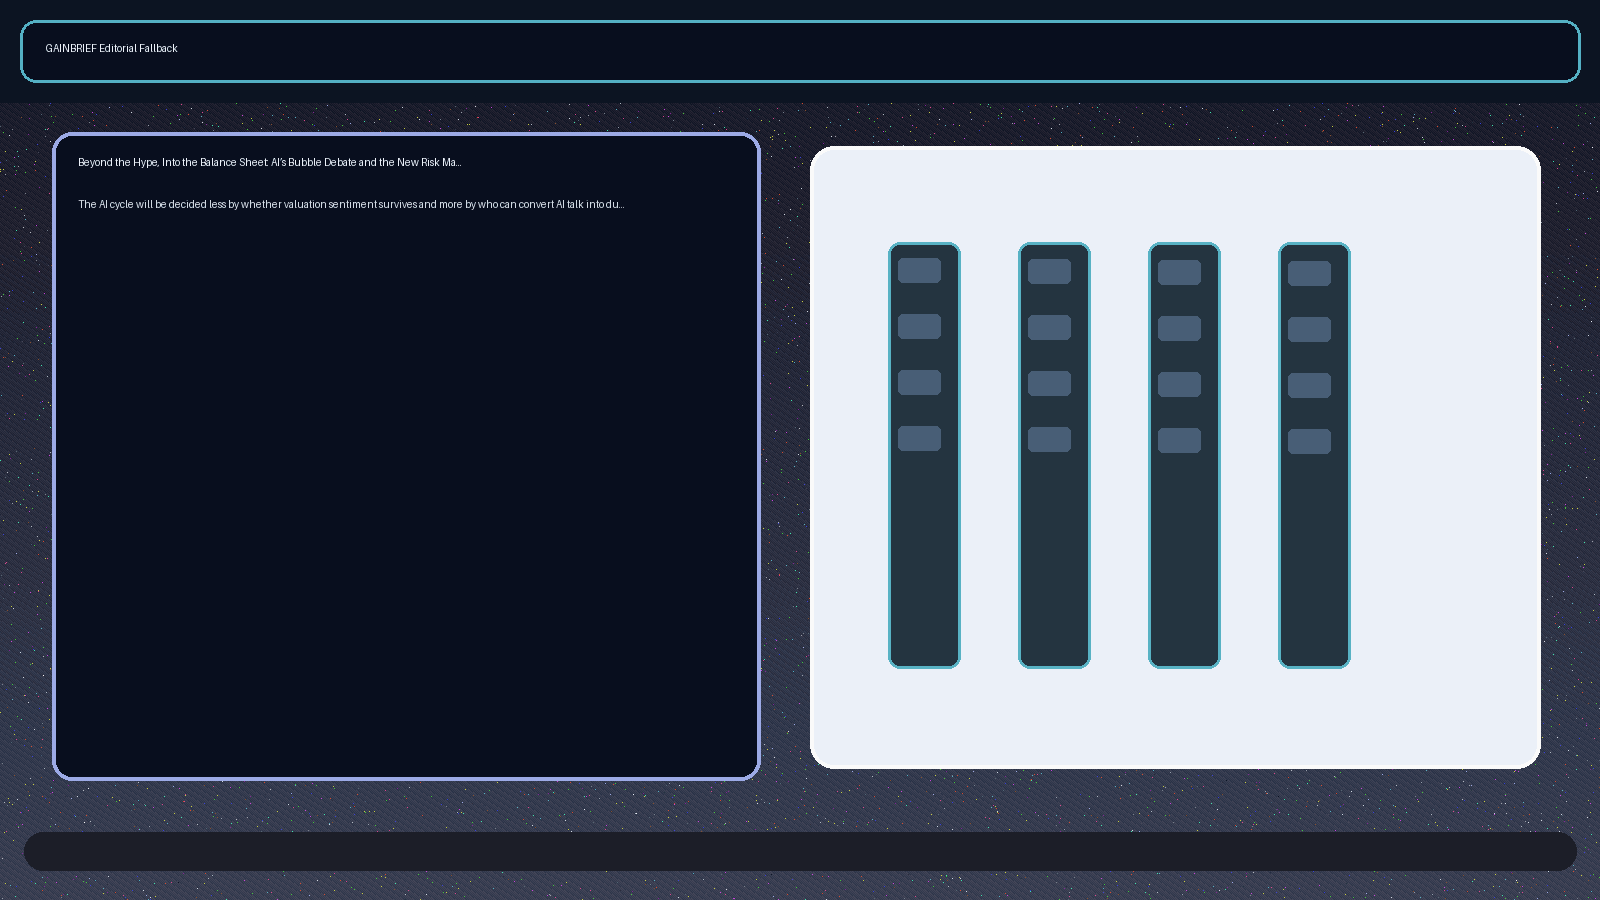Click bottom block in the second column
1600x900 pixels.
point(1049,440)
